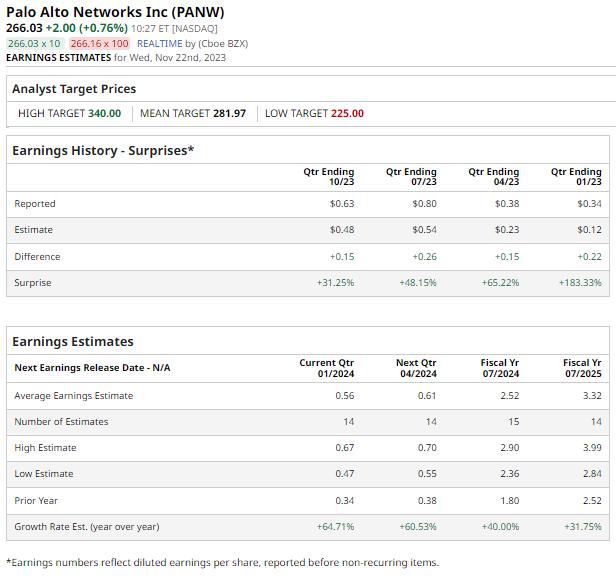616x578 pixels.
Task: Click the average estimate value 3.32
Action: (592, 396)
